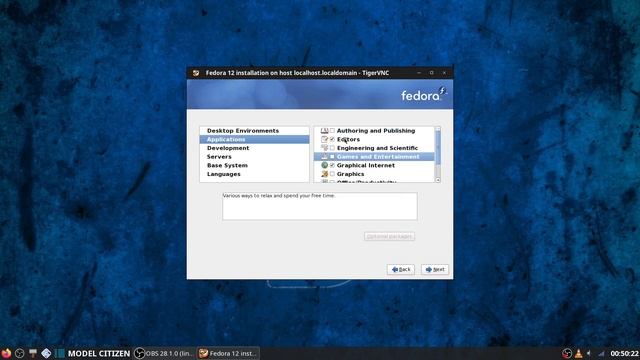Select the Servers category
This screenshot has width=640, height=360.
[254, 157]
